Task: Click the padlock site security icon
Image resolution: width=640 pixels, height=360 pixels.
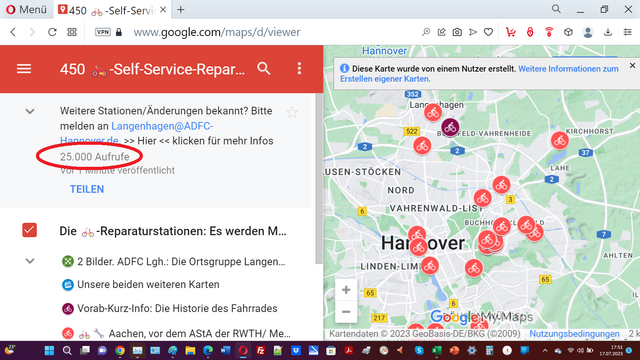Action: 119,32
